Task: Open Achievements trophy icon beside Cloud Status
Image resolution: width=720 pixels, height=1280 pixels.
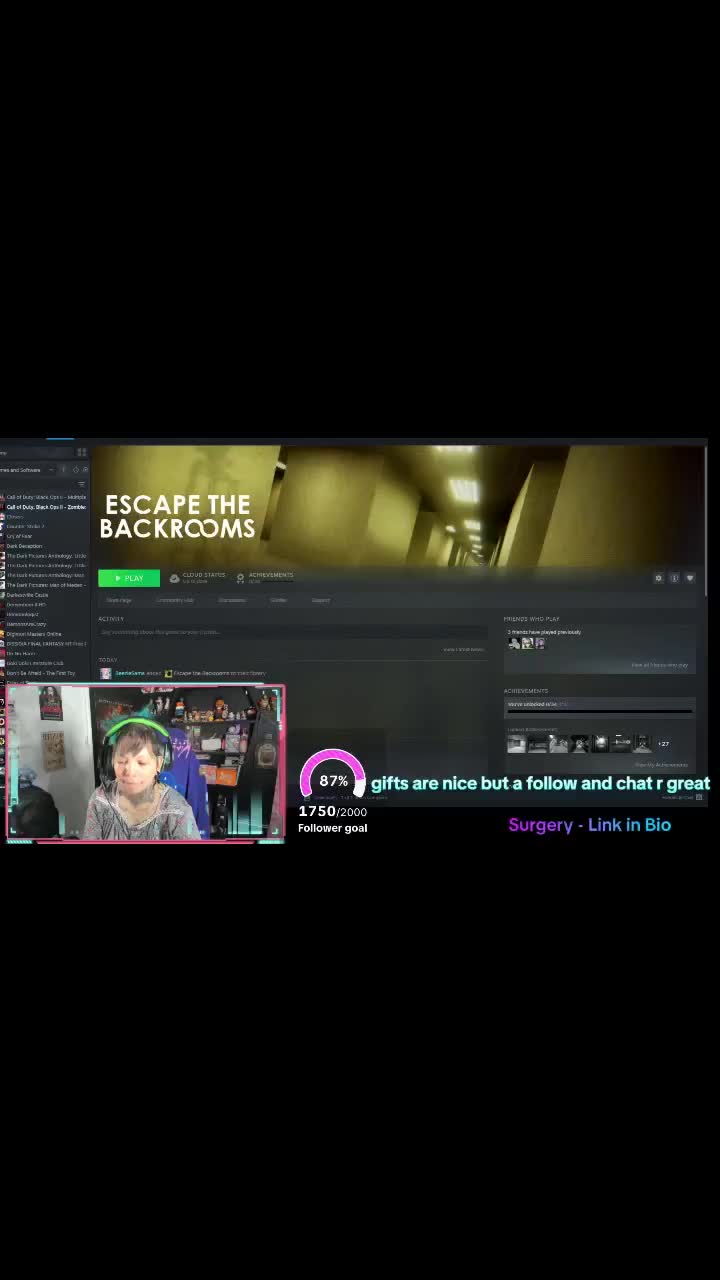Action: (240, 578)
